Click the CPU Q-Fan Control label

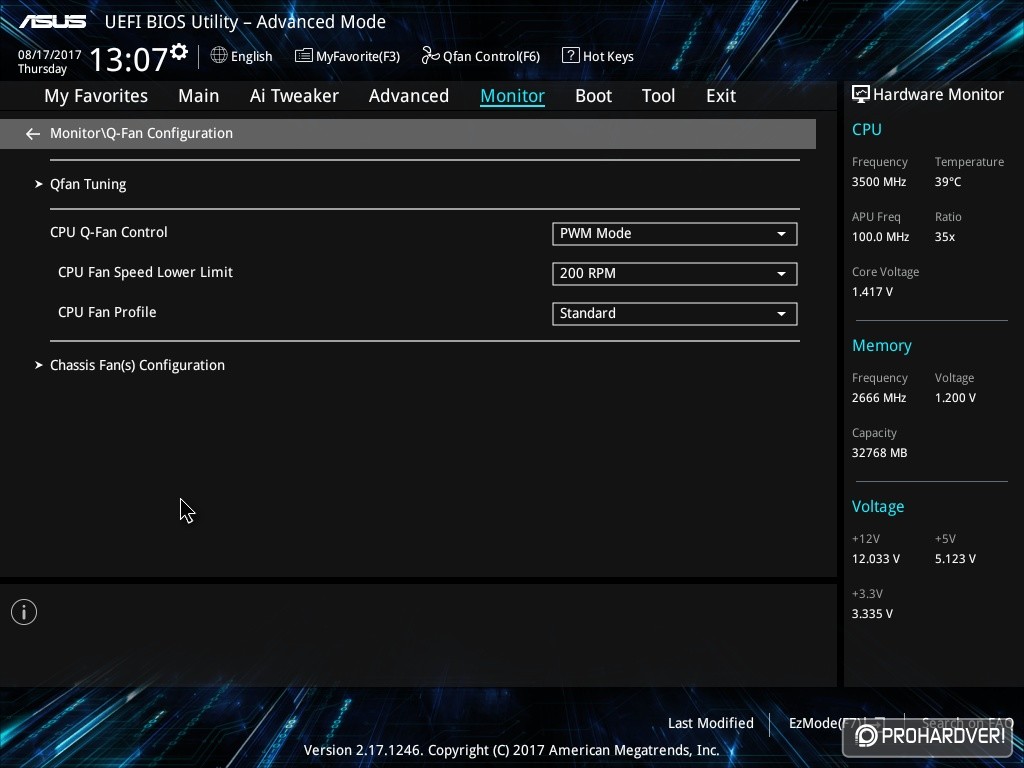[109, 232]
